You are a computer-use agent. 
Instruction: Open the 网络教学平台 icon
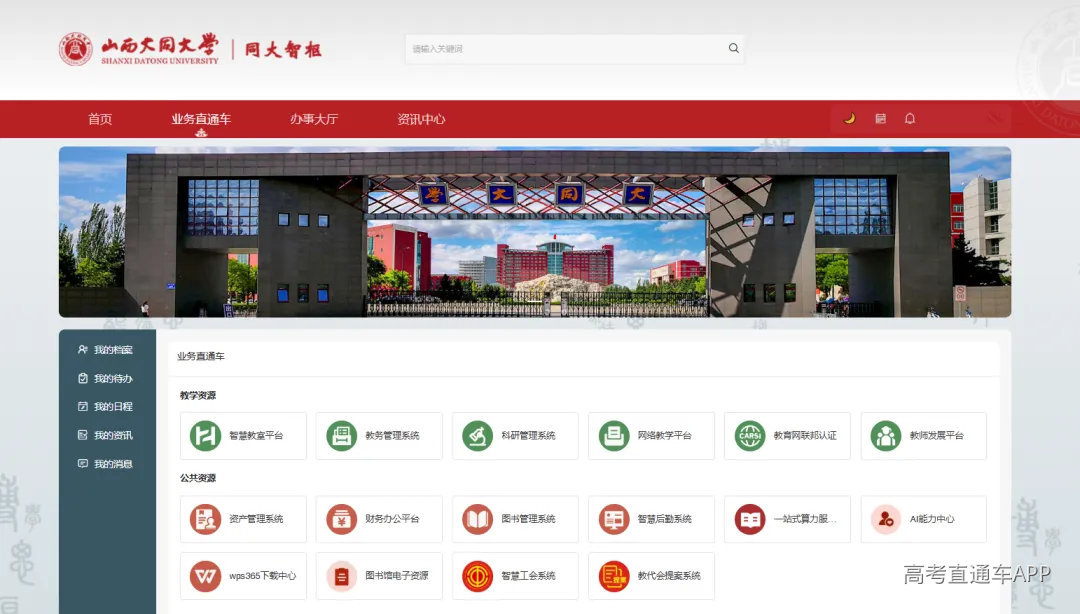(614, 436)
